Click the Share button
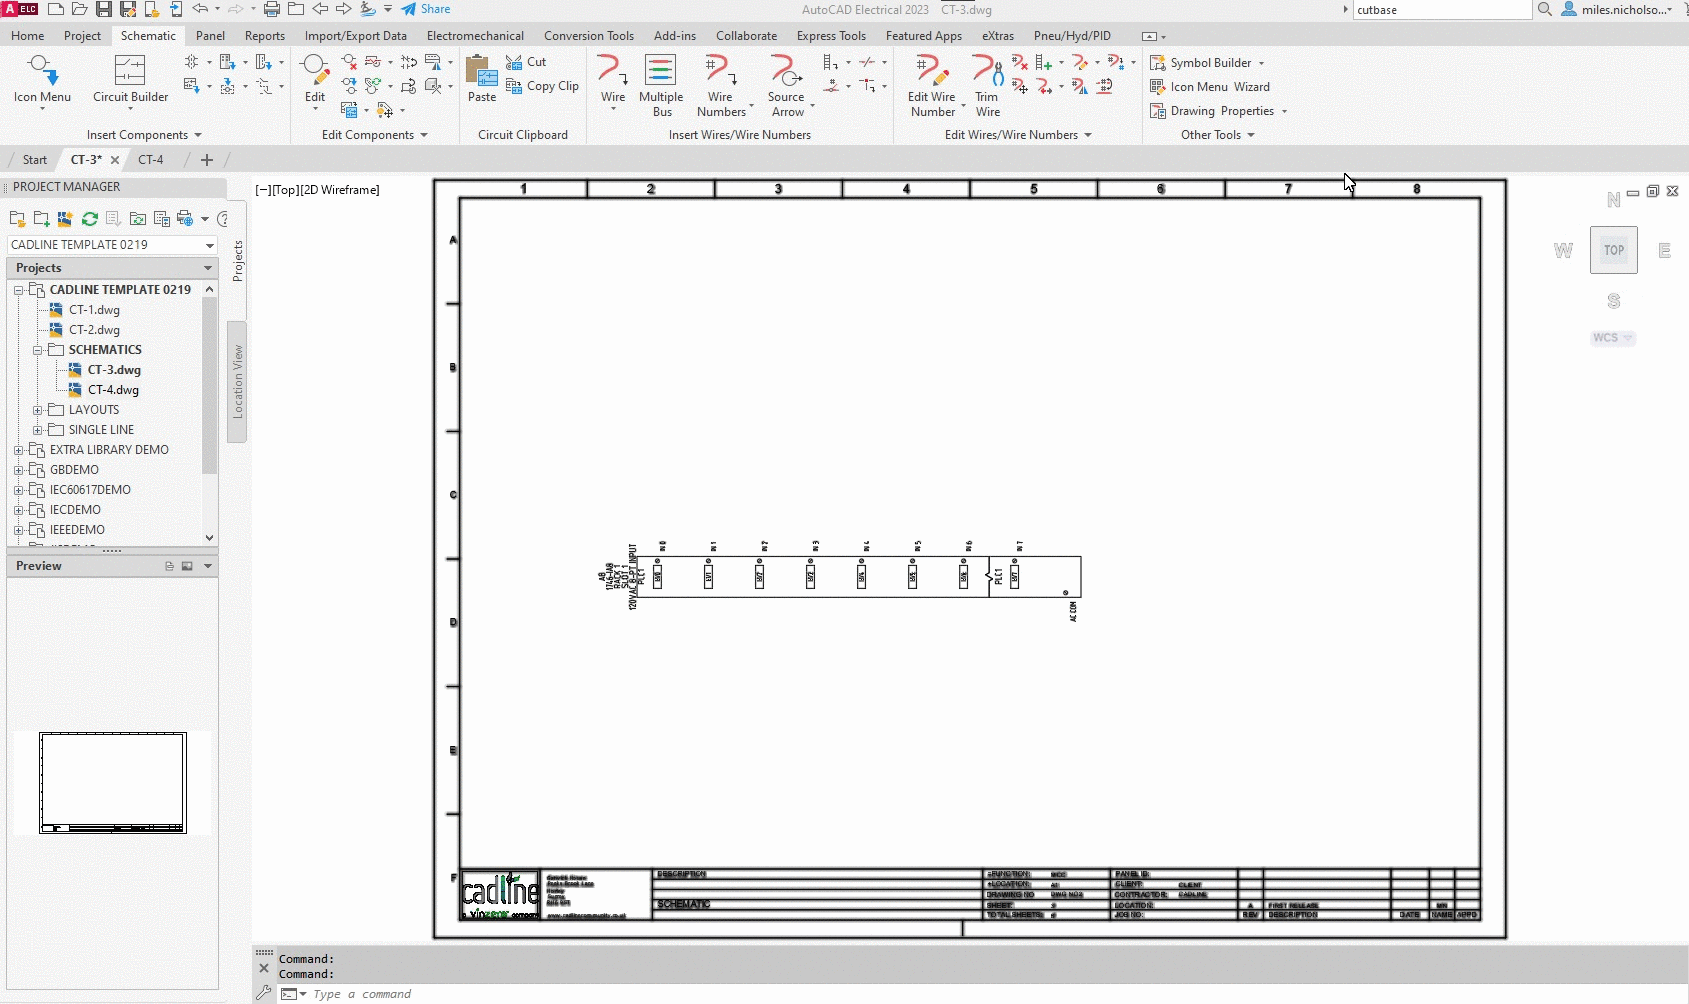The width and height of the screenshot is (1689, 1004). tap(426, 9)
